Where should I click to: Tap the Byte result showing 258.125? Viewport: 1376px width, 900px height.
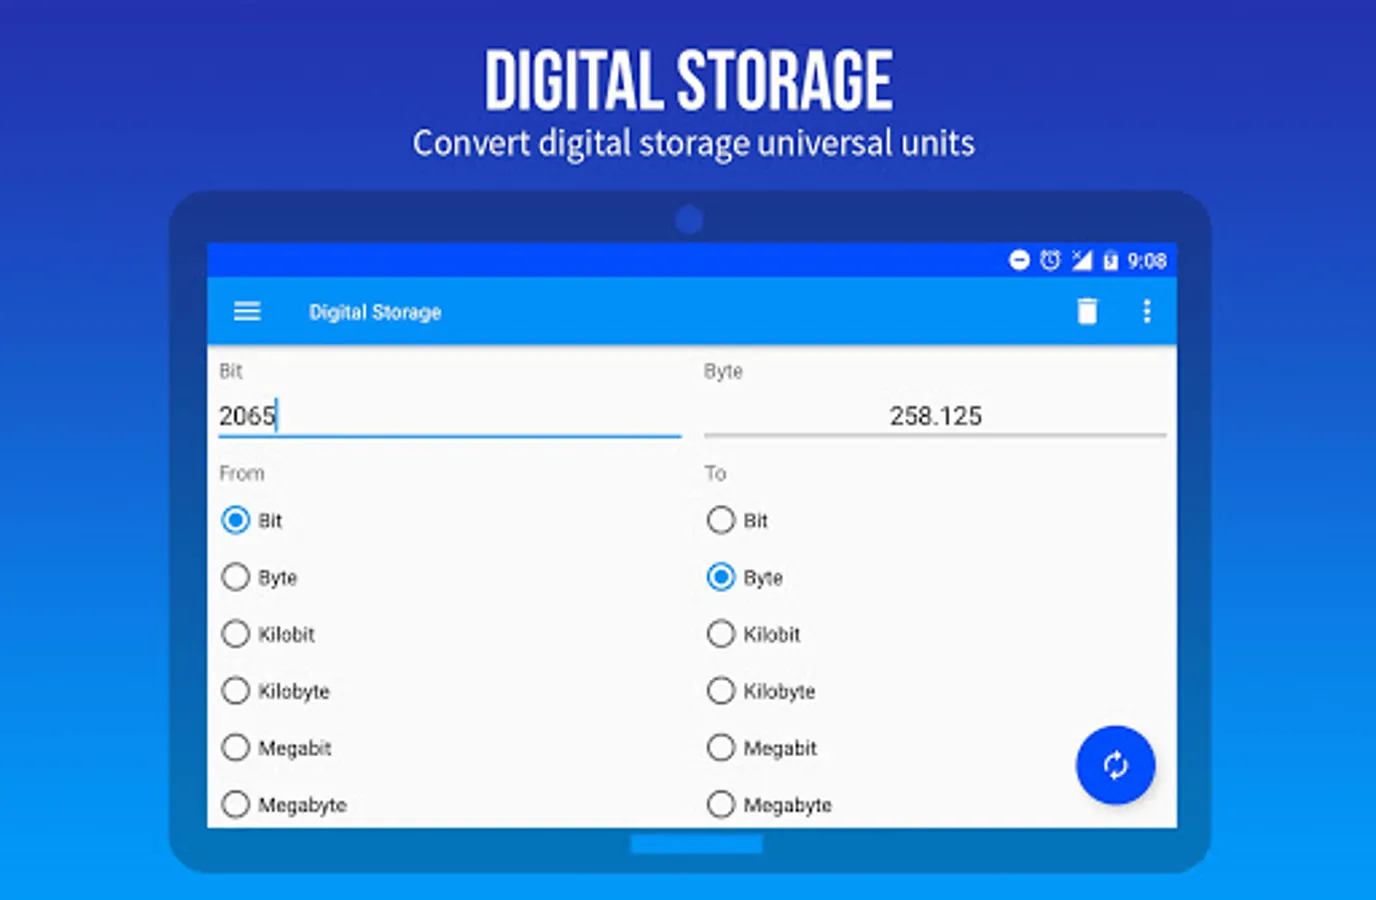click(x=935, y=416)
